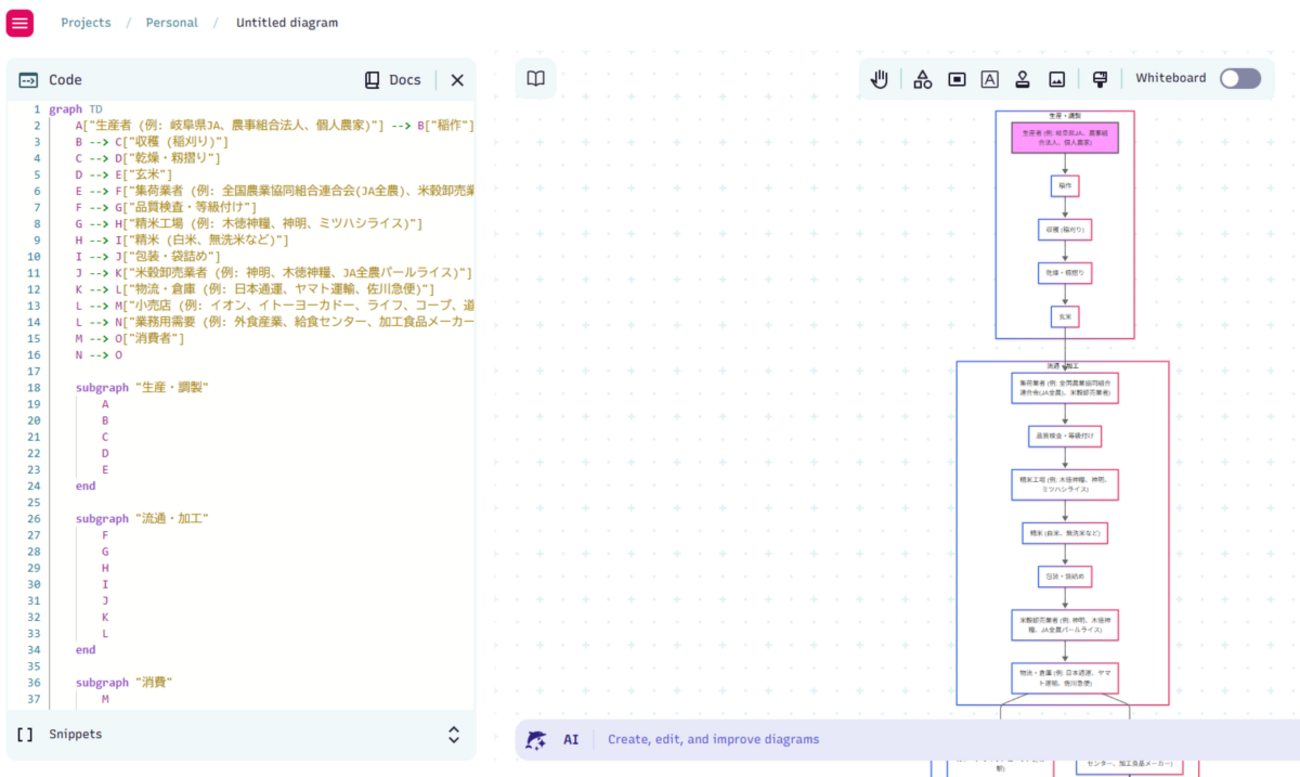
Task: Enable Whiteboard mode toggle
Action: [x=1240, y=77]
